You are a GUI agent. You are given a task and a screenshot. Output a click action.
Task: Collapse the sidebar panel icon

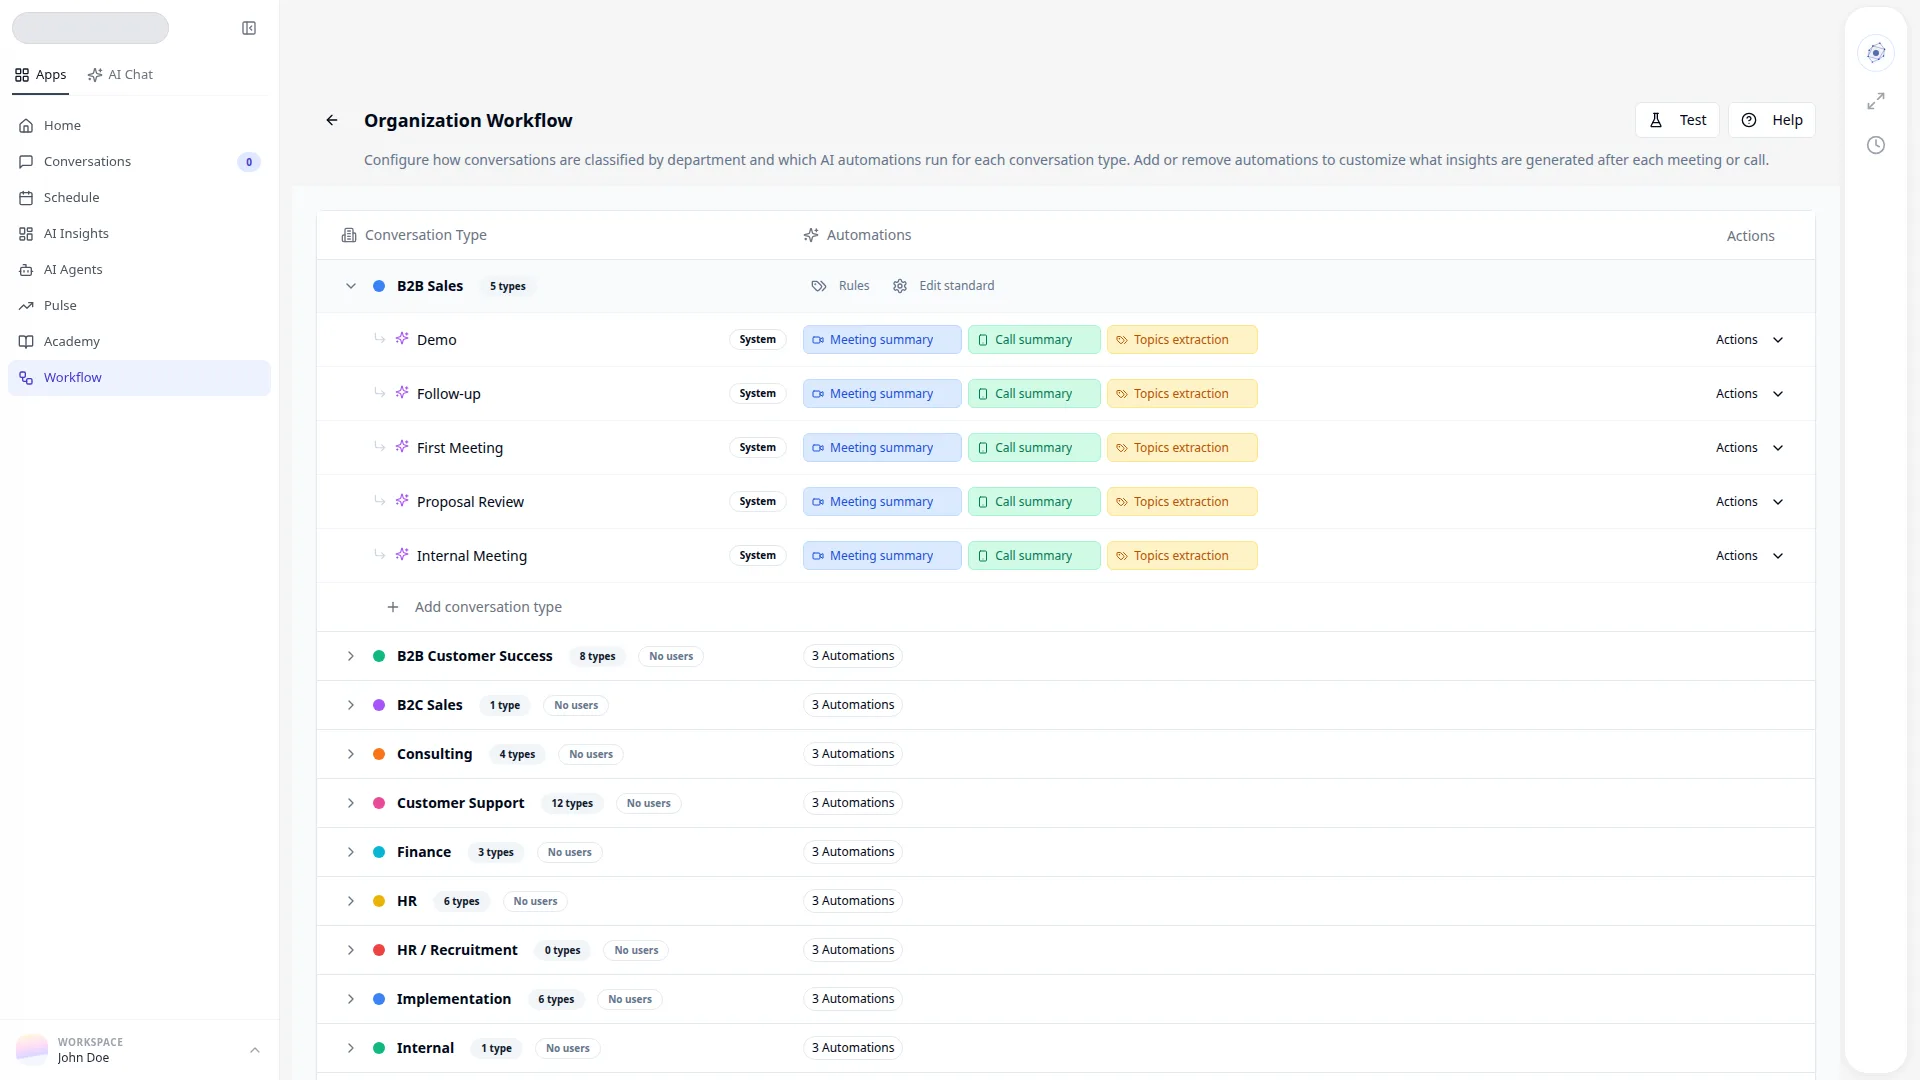click(x=249, y=28)
